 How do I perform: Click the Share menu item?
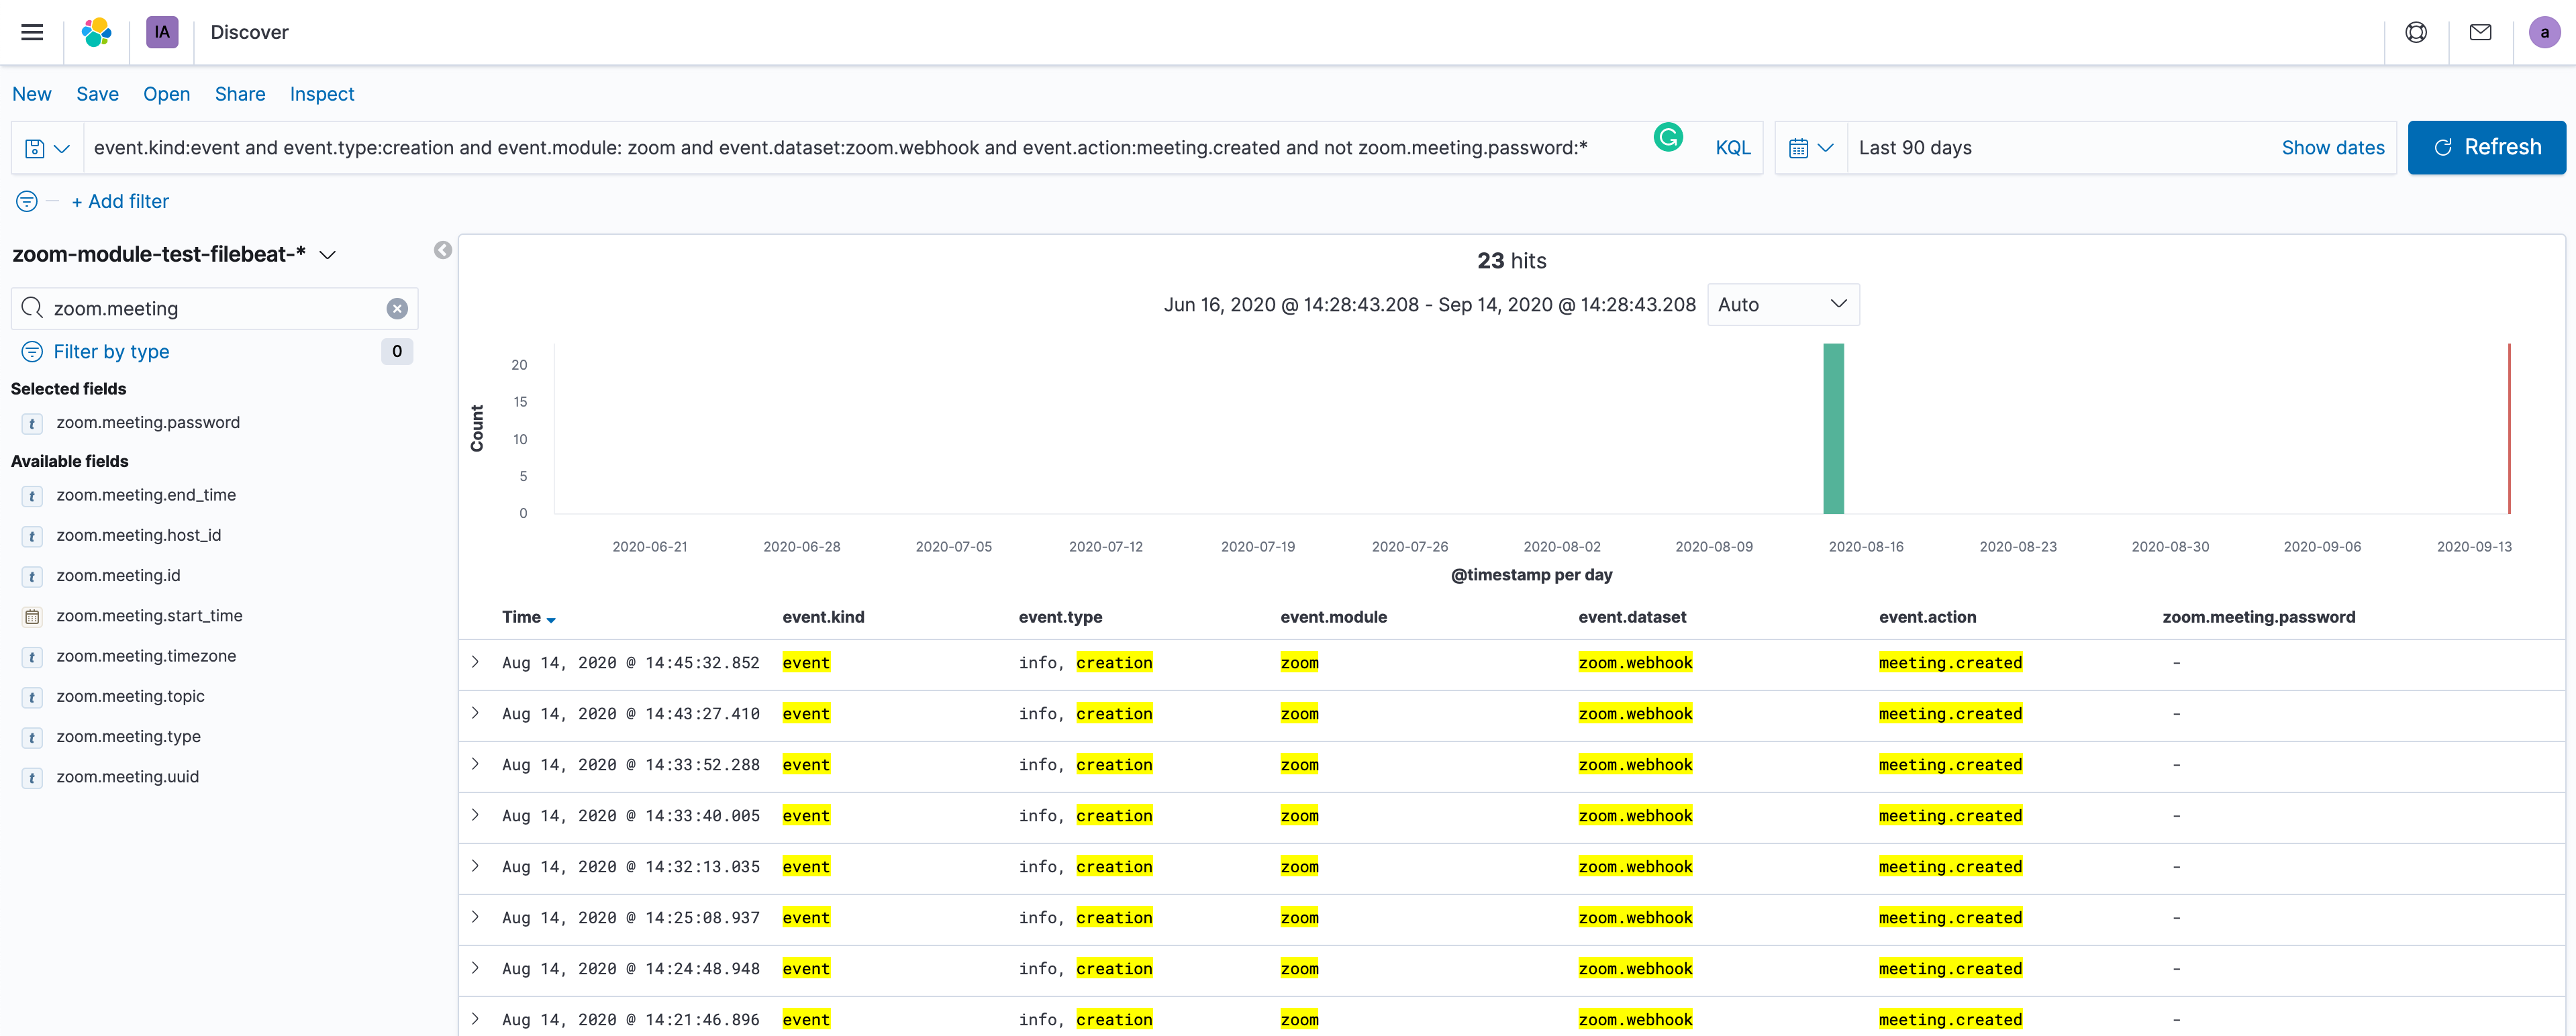(x=240, y=94)
